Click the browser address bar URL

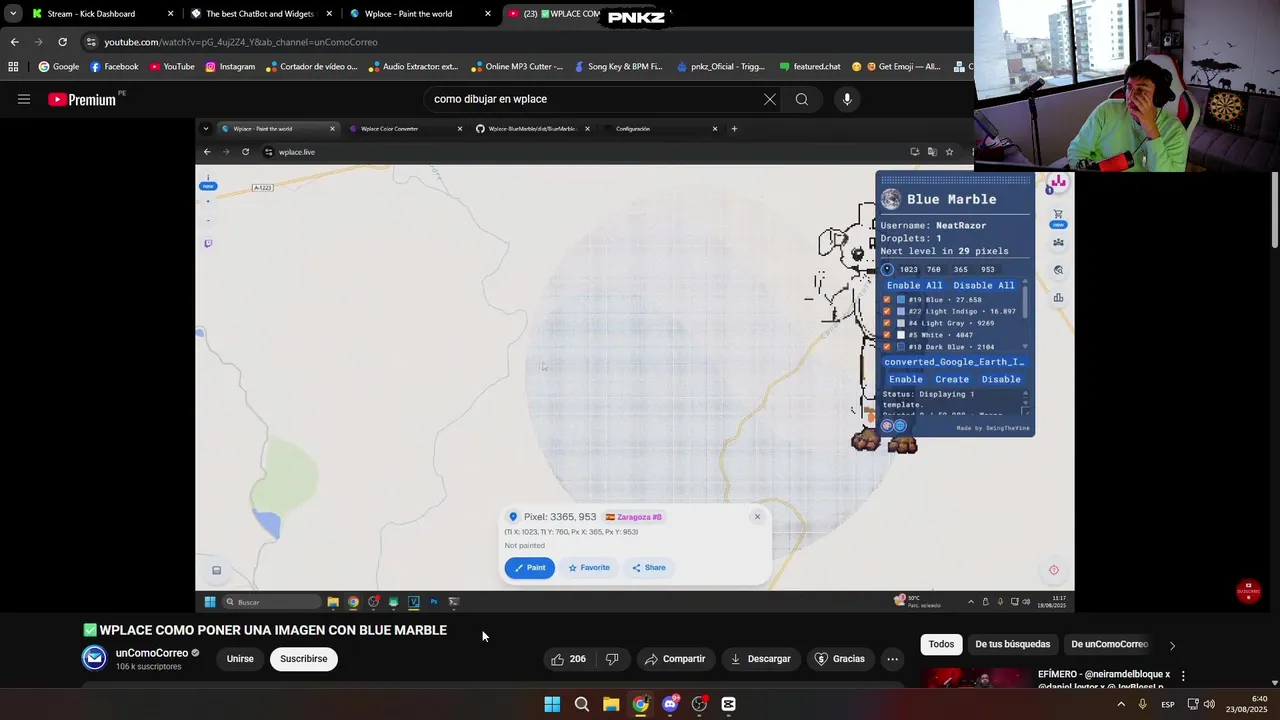[x=241, y=42]
